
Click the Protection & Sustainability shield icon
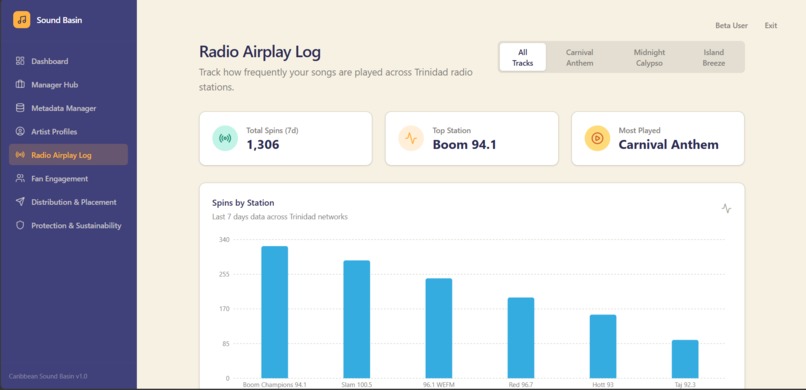pos(20,225)
